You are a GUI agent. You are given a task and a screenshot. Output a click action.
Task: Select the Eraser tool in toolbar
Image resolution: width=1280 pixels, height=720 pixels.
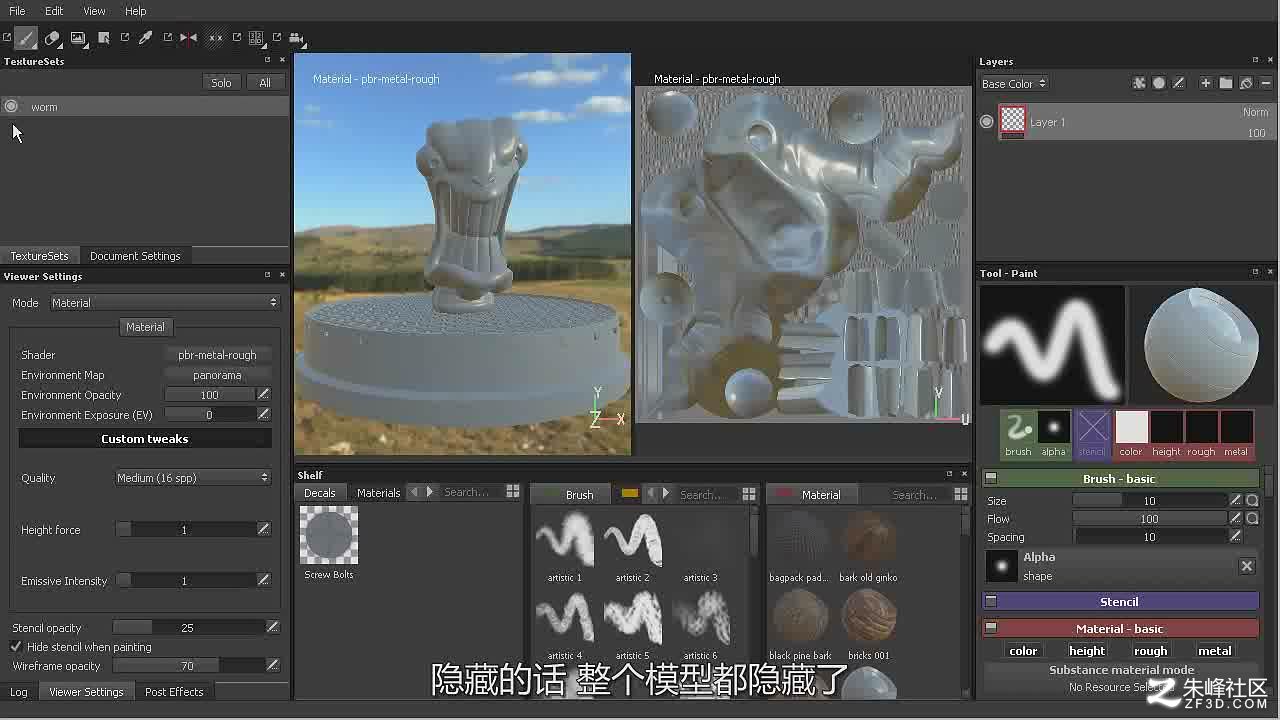[x=52, y=38]
